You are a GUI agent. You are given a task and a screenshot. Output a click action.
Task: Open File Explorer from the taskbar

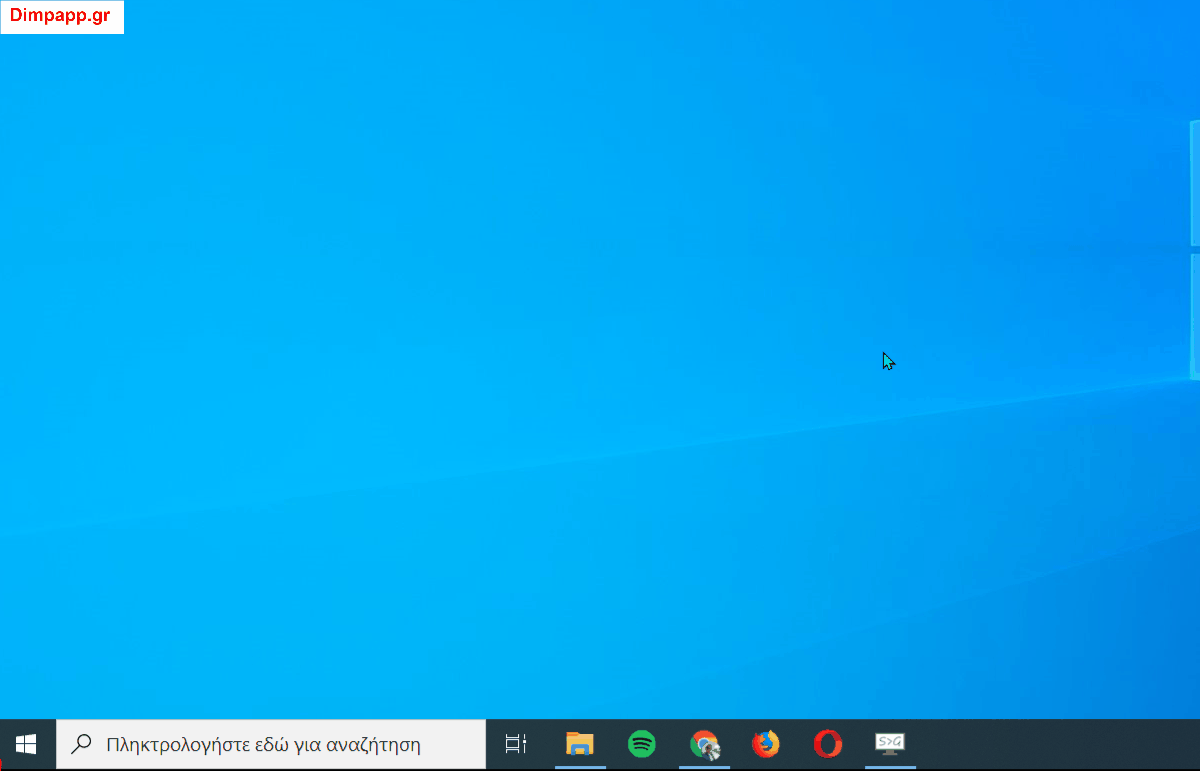(580, 744)
